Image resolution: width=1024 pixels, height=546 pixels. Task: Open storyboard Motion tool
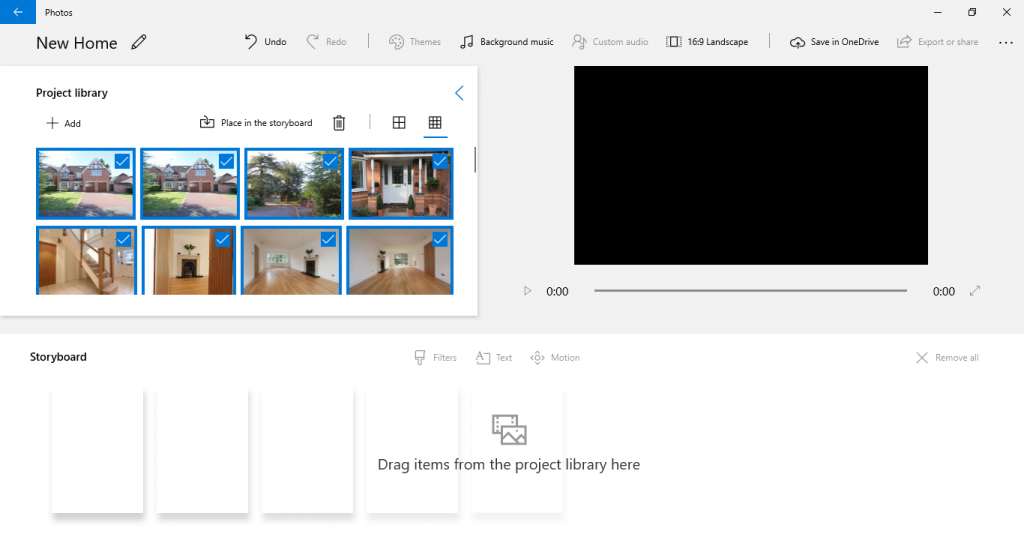click(x=555, y=357)
